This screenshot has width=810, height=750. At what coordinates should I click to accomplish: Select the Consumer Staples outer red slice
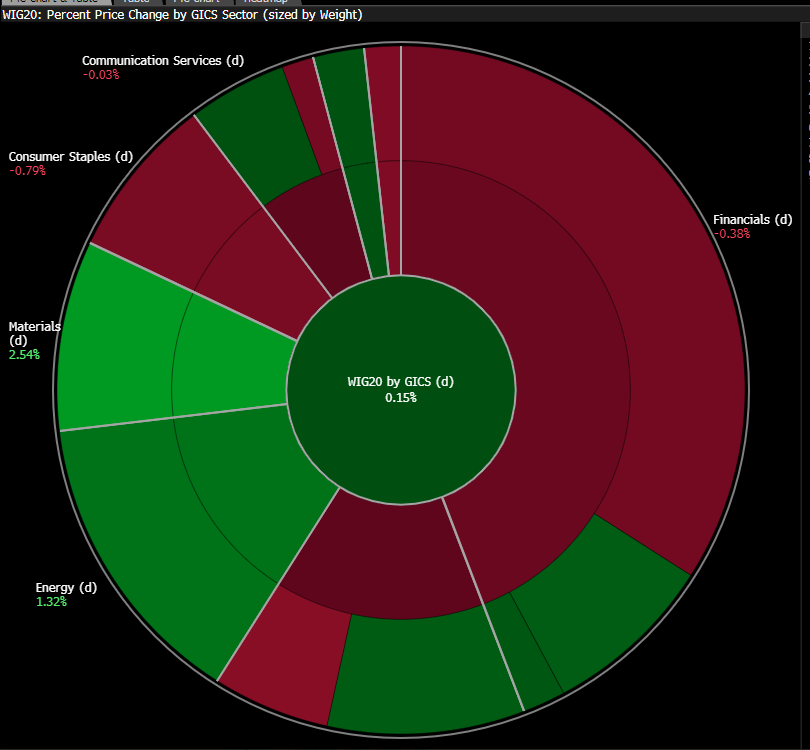(x=176, y=201)
